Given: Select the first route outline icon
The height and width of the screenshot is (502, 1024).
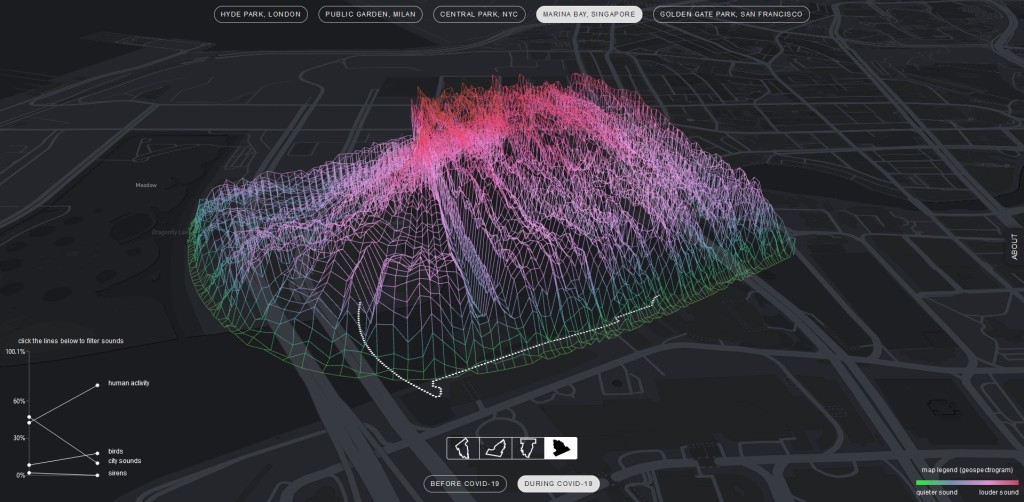Looking at the screenshot, I should pyautogui.click(x=463, y=449).
